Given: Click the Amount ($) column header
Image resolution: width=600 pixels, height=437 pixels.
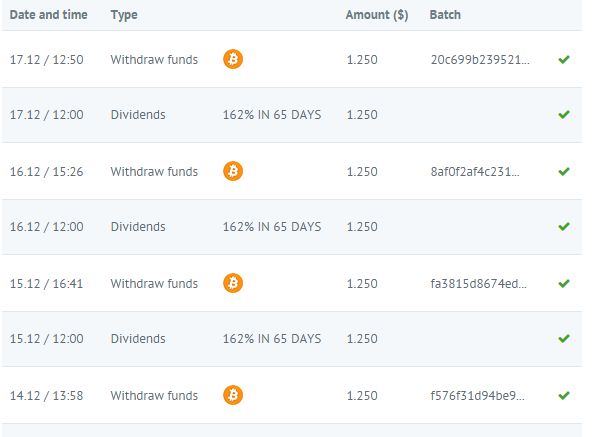Looking at the screenshot, I should coord(377,15).
